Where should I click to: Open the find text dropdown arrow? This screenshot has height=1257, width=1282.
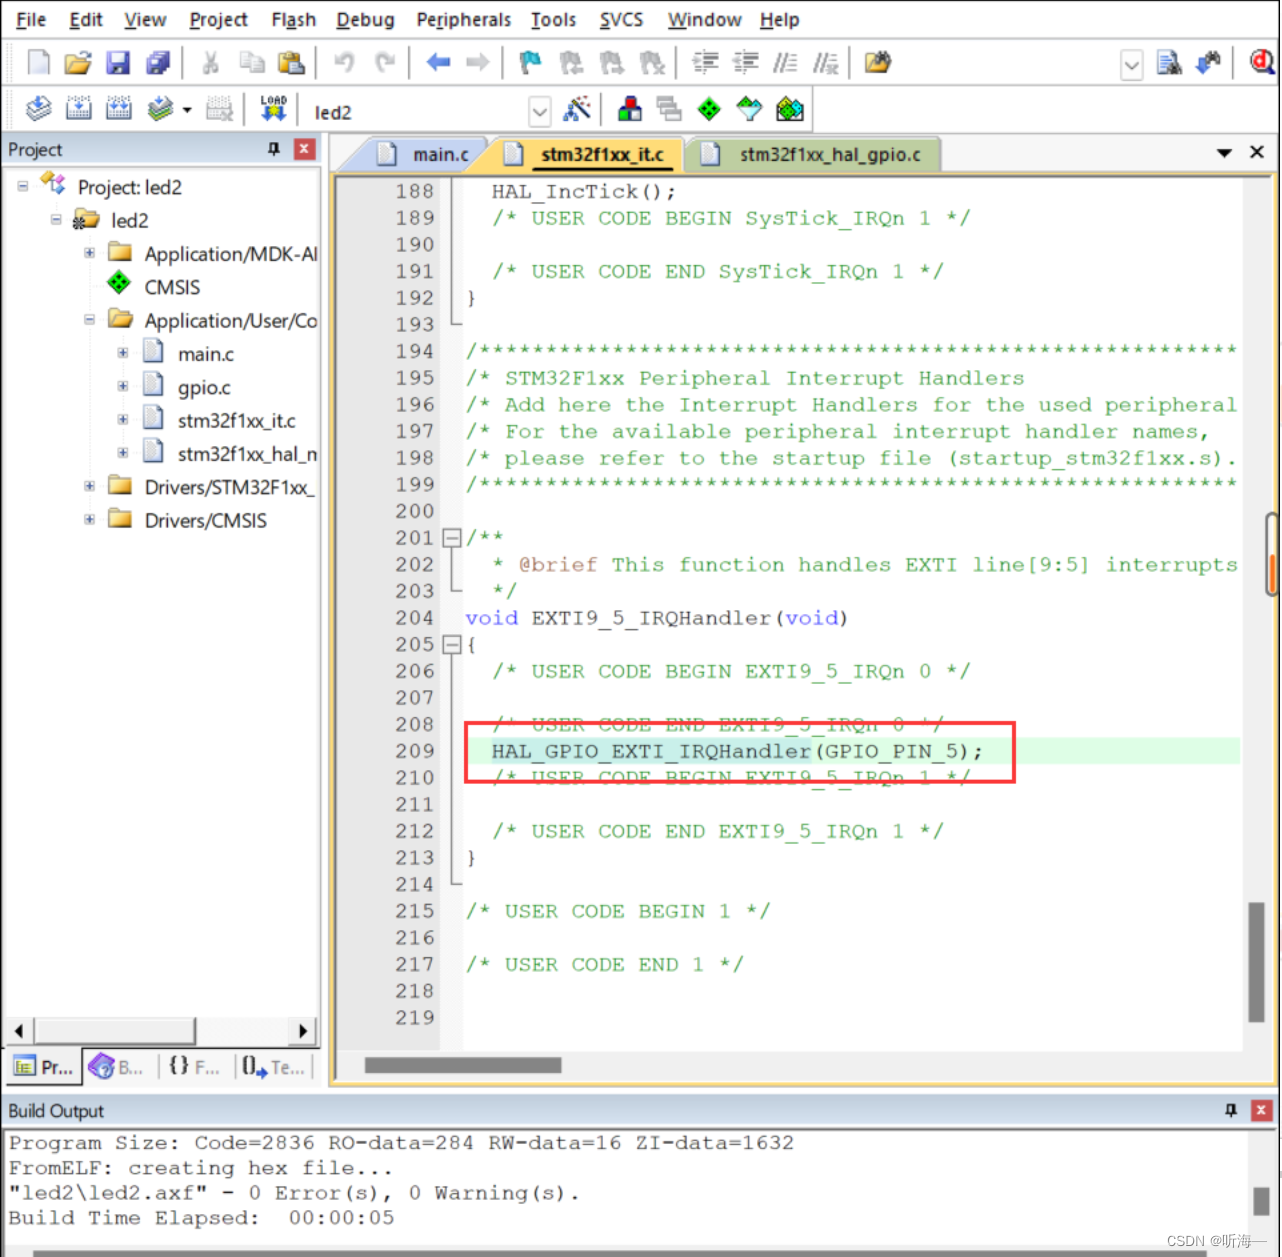[1131, 66]
